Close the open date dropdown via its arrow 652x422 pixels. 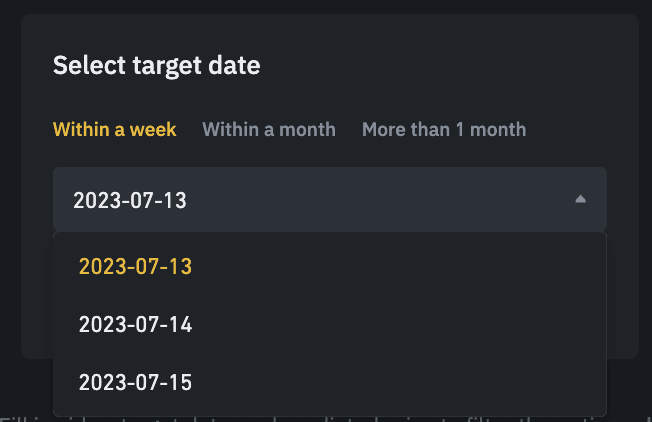pyautogui.click(x=580, y=200)
